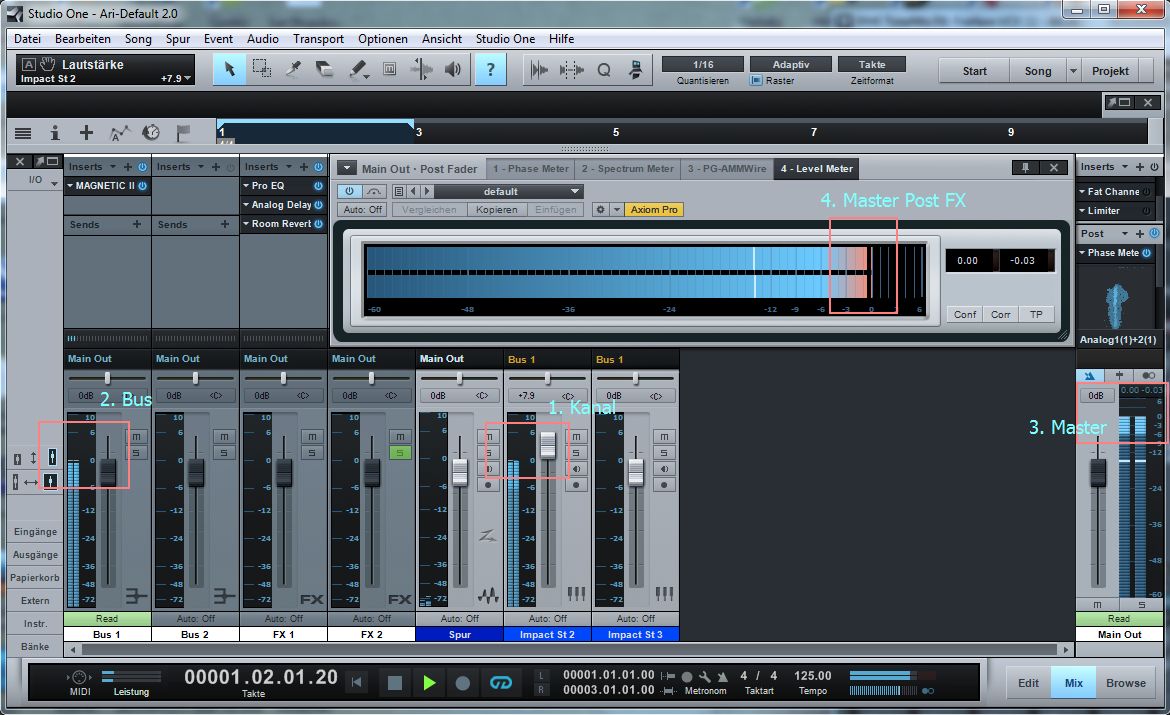This screenshot has height=715, width=1170.
Task: Open the Start page button
Action: [x=974, y=71]
